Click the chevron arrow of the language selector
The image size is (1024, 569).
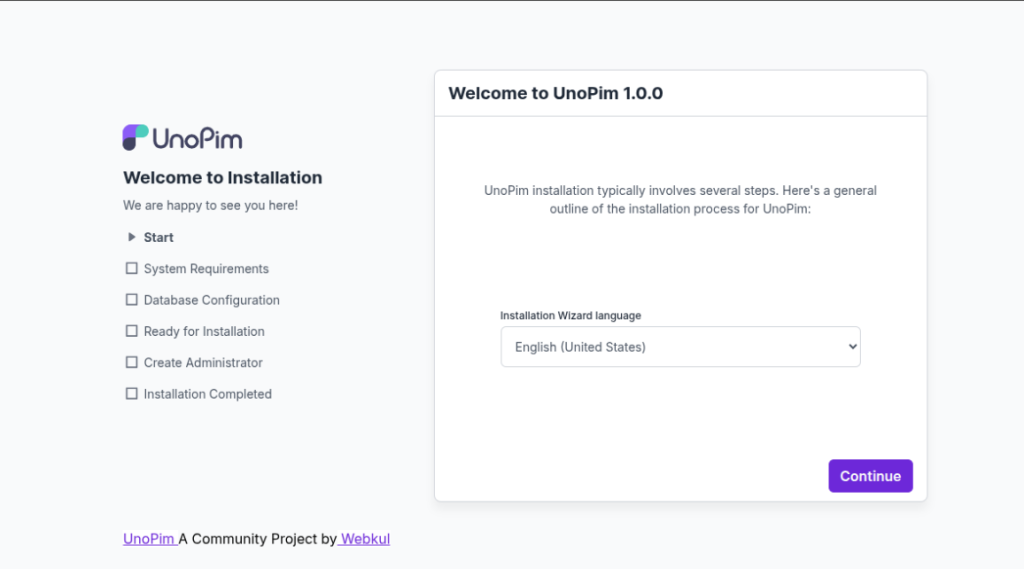click(x=852, y=347)
